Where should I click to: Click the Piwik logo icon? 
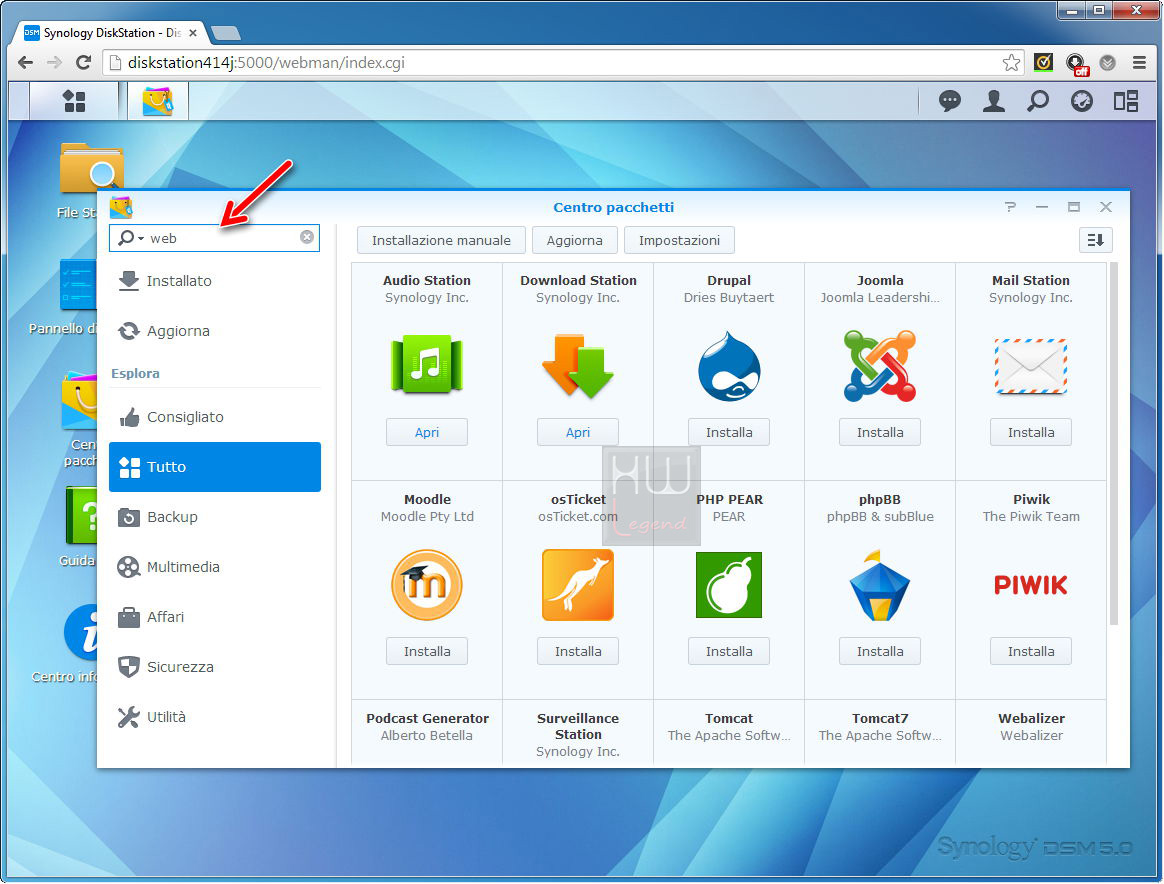[x=1030, y=585]
